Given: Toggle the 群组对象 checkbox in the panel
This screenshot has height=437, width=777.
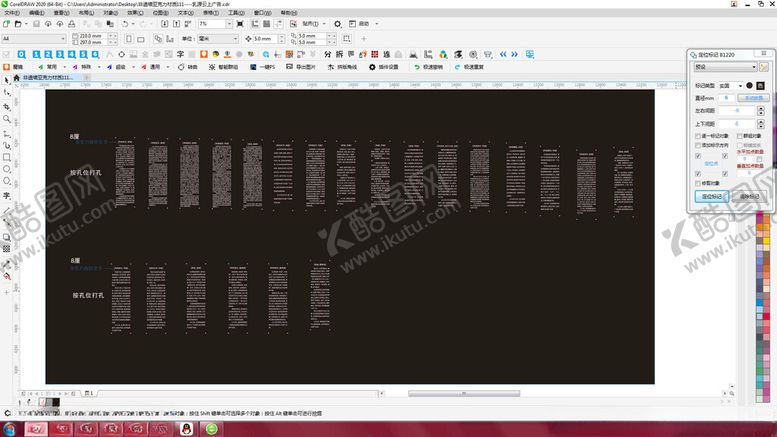Looking at the screenshot, I should pos(740,136).
